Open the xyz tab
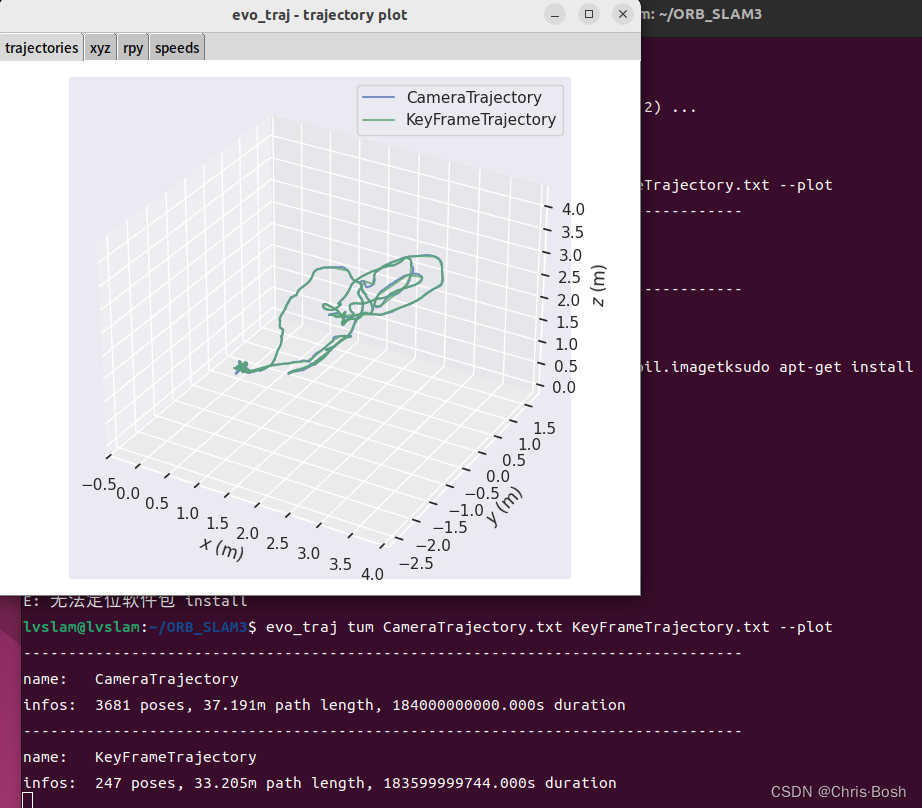This screenshot has width=922, height=808. tap(100, 48)
